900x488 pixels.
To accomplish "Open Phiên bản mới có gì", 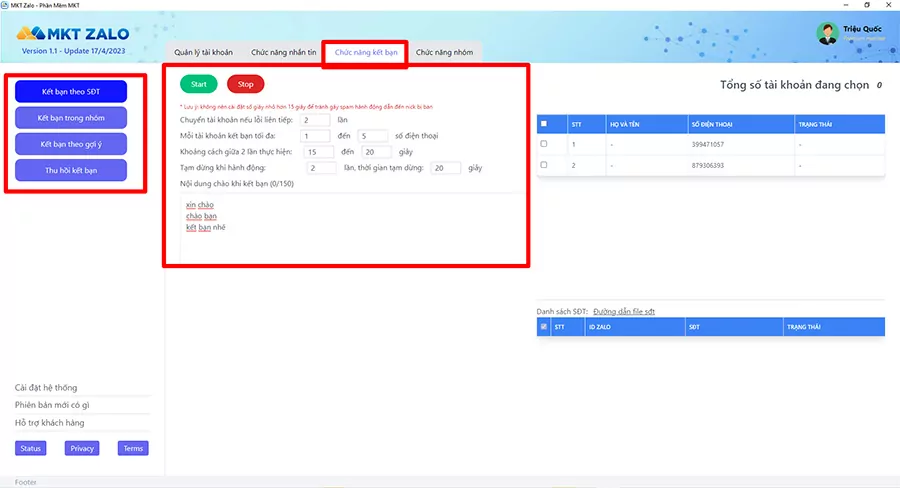I will (52, 405).
